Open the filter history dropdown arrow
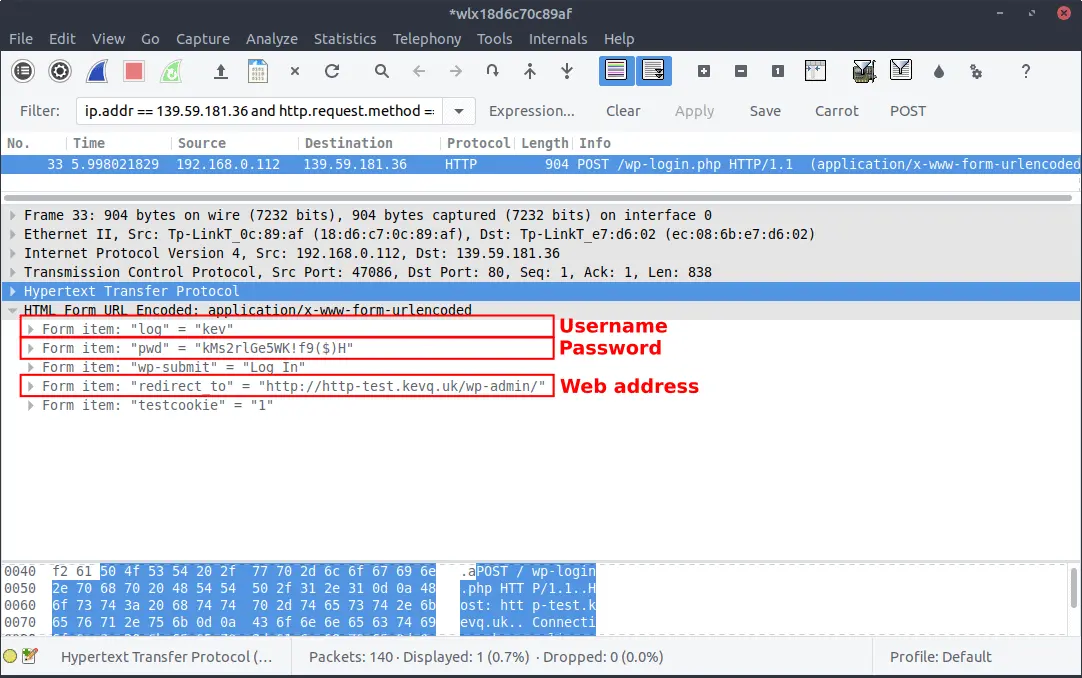 click(459, 111)
